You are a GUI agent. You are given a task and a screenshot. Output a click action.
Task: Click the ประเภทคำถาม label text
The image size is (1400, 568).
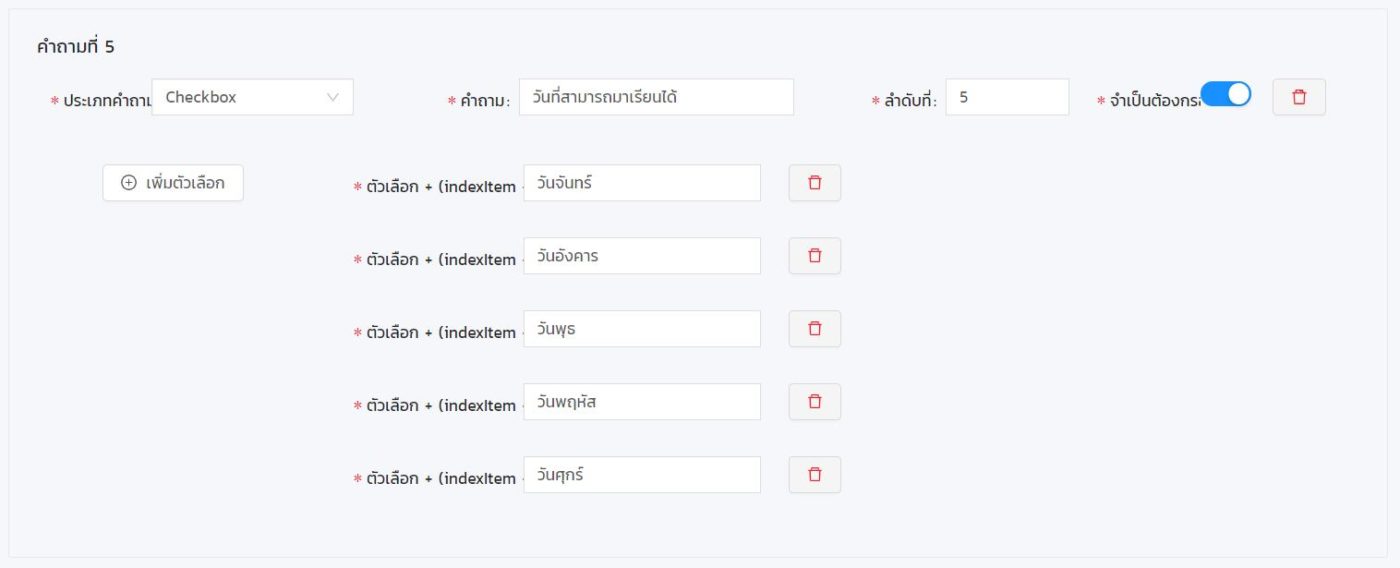point(106,101)
